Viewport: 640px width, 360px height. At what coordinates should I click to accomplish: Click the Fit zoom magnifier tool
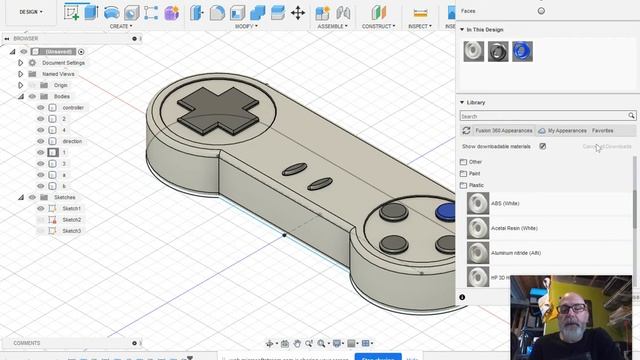click(x=322, y=344)
